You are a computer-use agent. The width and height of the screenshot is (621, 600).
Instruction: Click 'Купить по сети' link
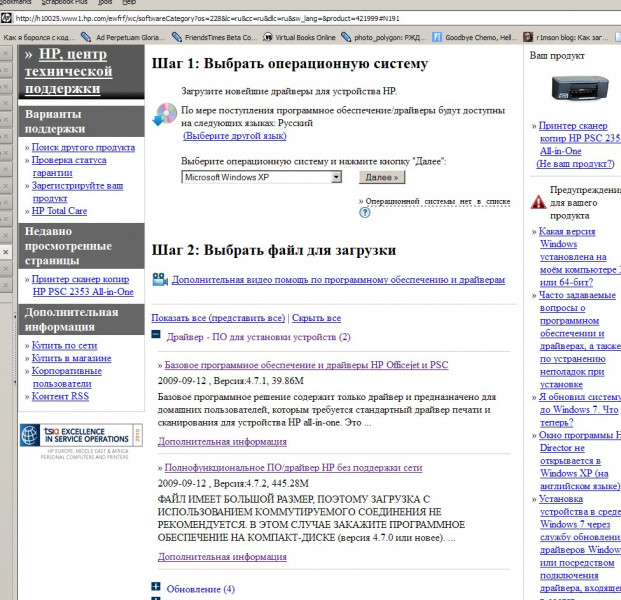pyautogui.click(x=64, y=346)
